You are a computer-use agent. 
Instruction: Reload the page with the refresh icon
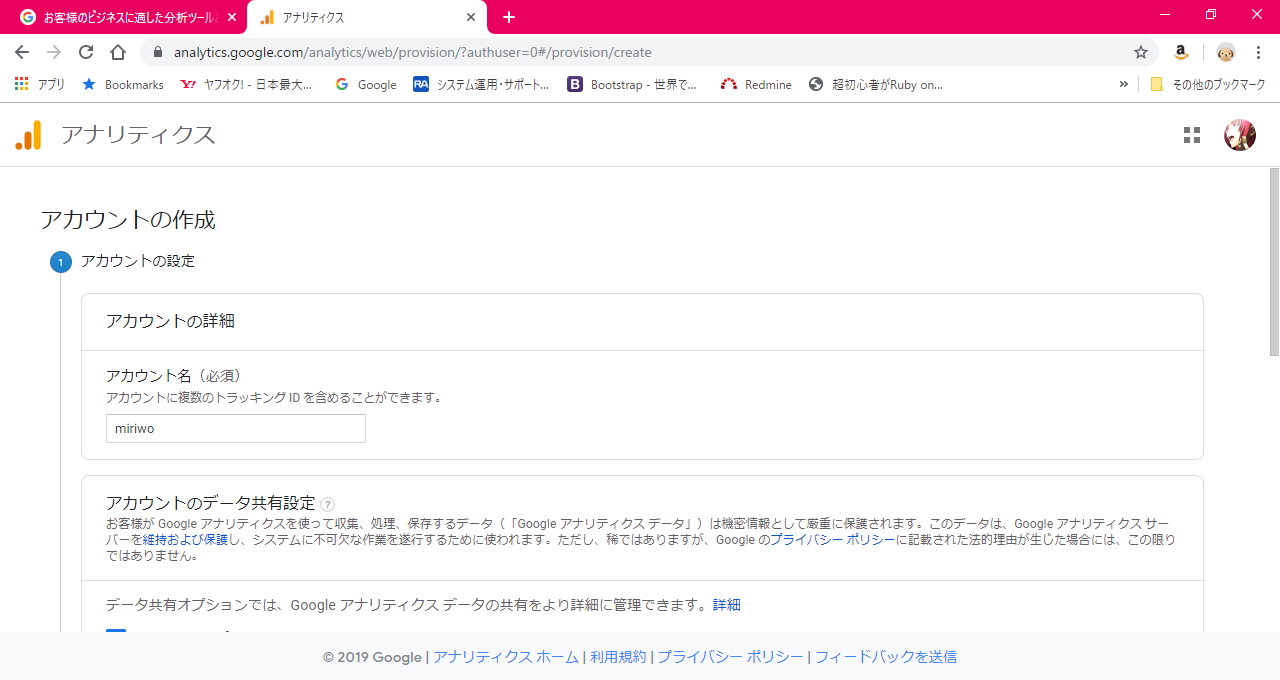(x=85, y=52)
